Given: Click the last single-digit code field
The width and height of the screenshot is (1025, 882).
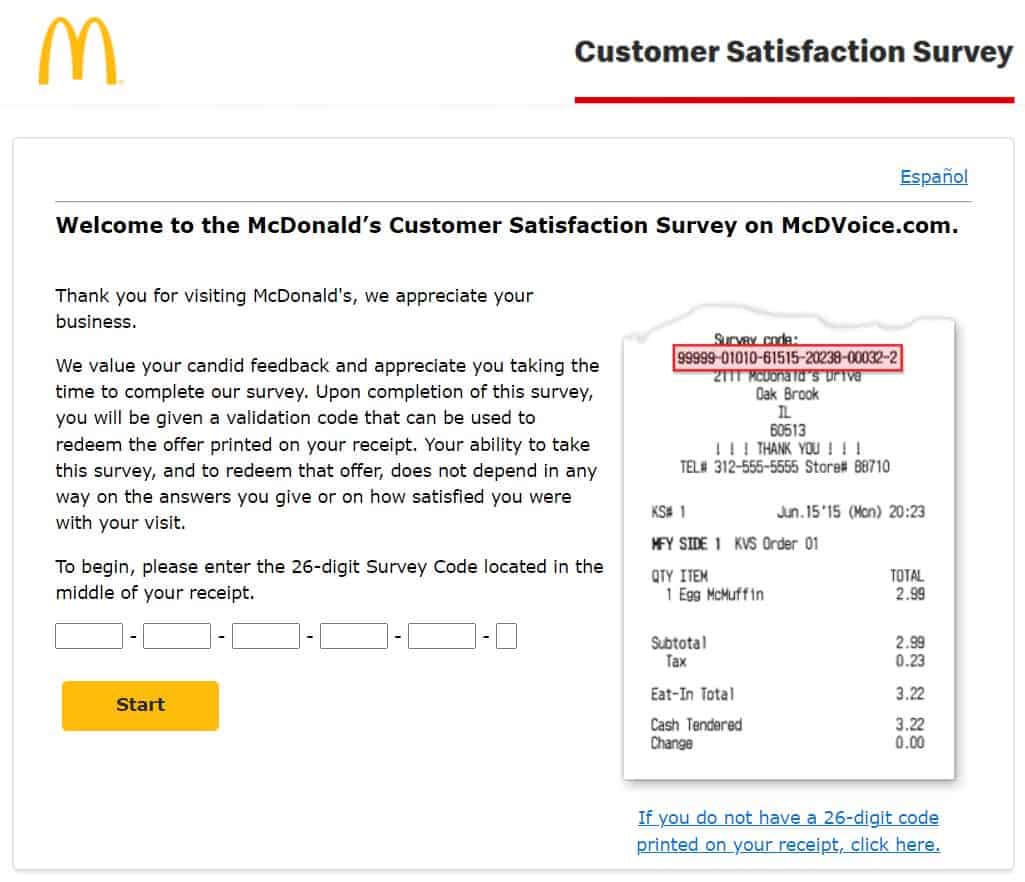Looking at the screenshot, I should pyautogui.click(x=506, y=636).
